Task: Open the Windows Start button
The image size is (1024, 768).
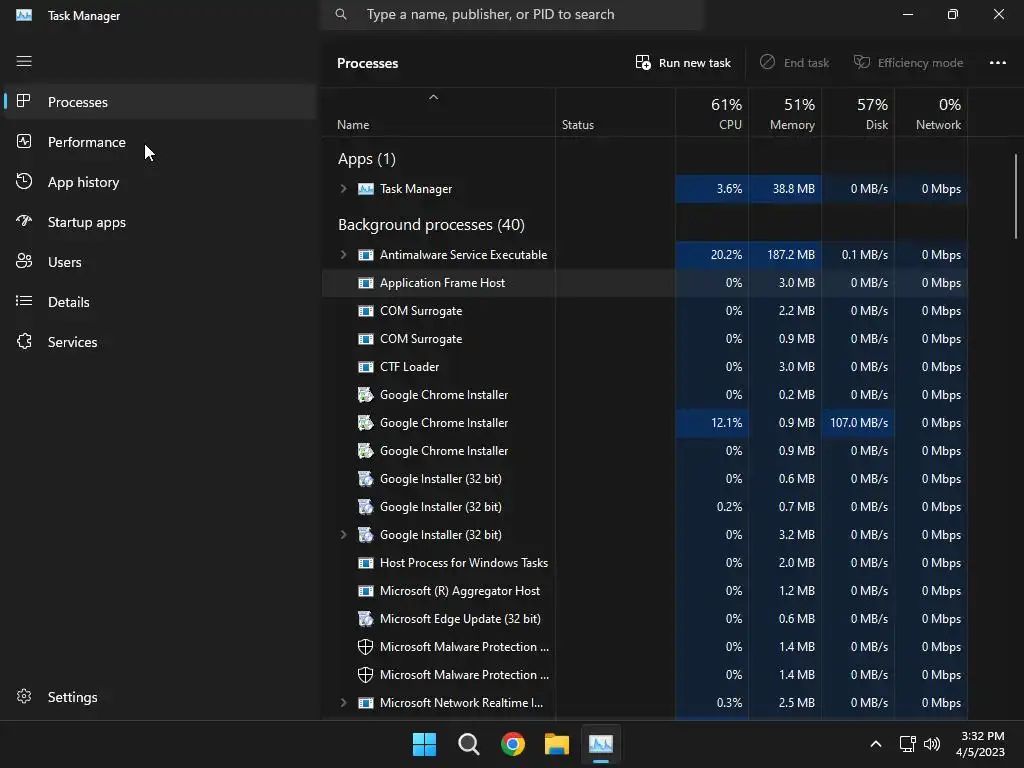Action: (424, 744)
